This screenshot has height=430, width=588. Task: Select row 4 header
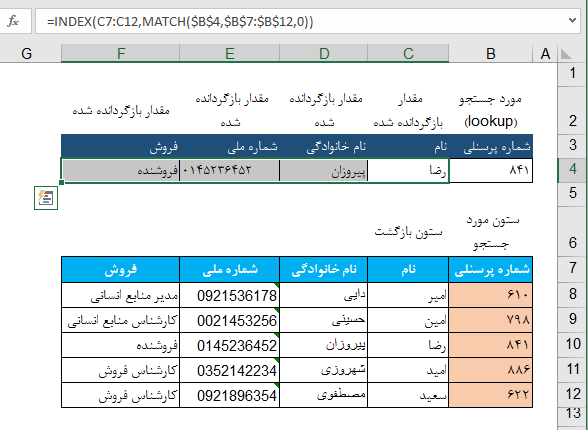coord(573,169)
